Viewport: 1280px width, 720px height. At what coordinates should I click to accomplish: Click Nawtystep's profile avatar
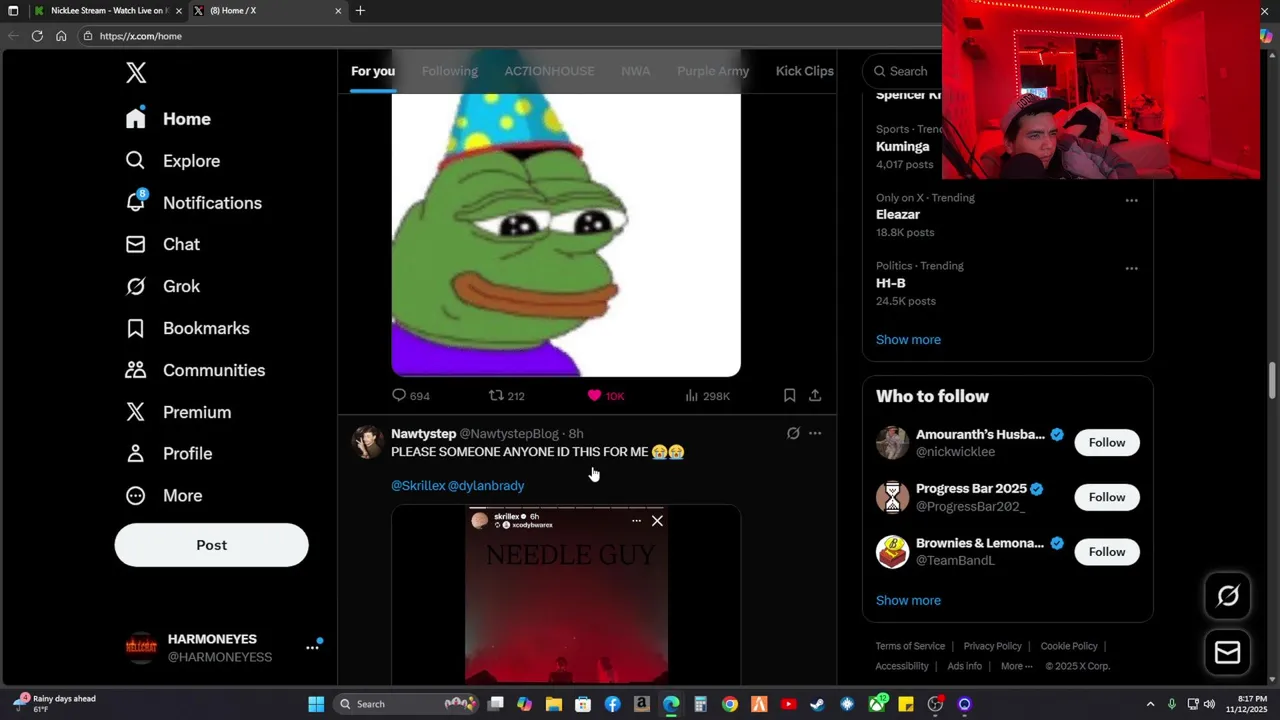pos(368,442)
